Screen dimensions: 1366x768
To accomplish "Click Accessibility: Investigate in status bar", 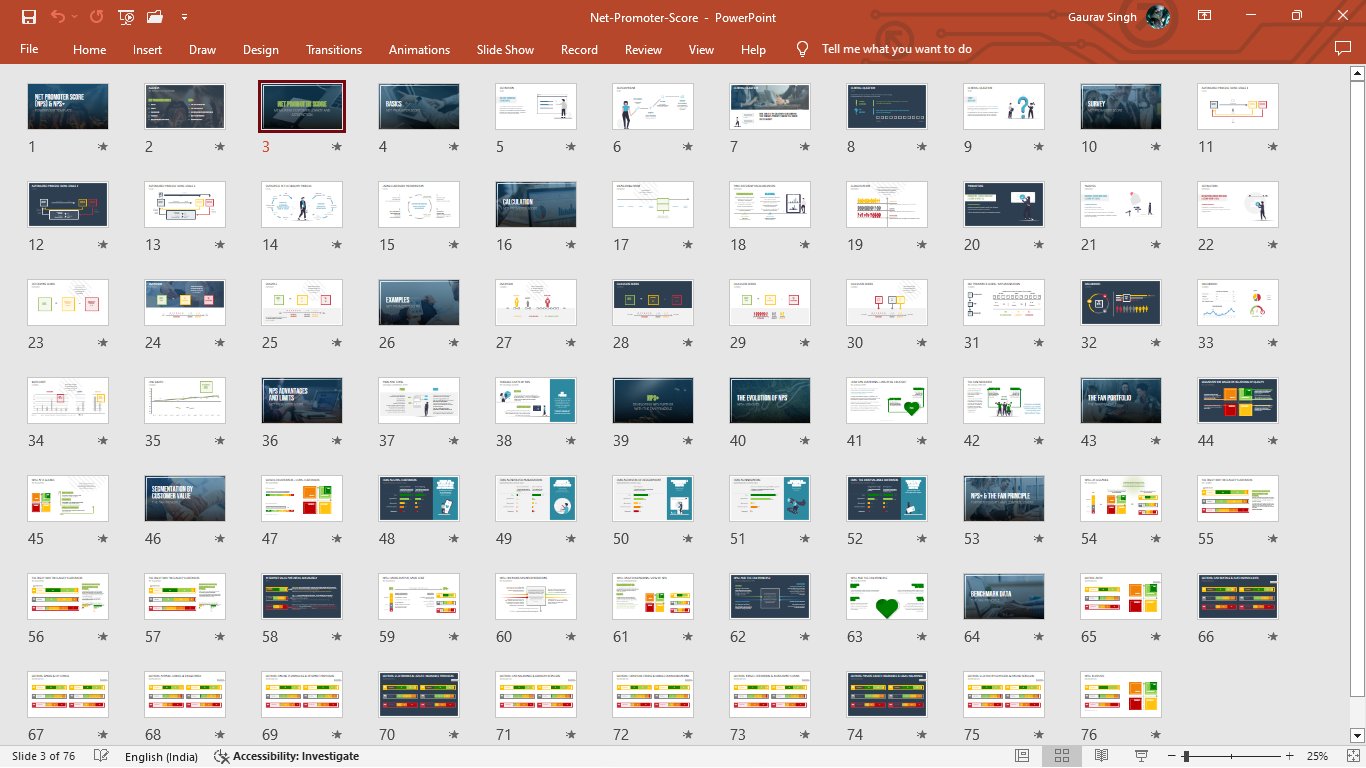I will [x=286, y=756].
